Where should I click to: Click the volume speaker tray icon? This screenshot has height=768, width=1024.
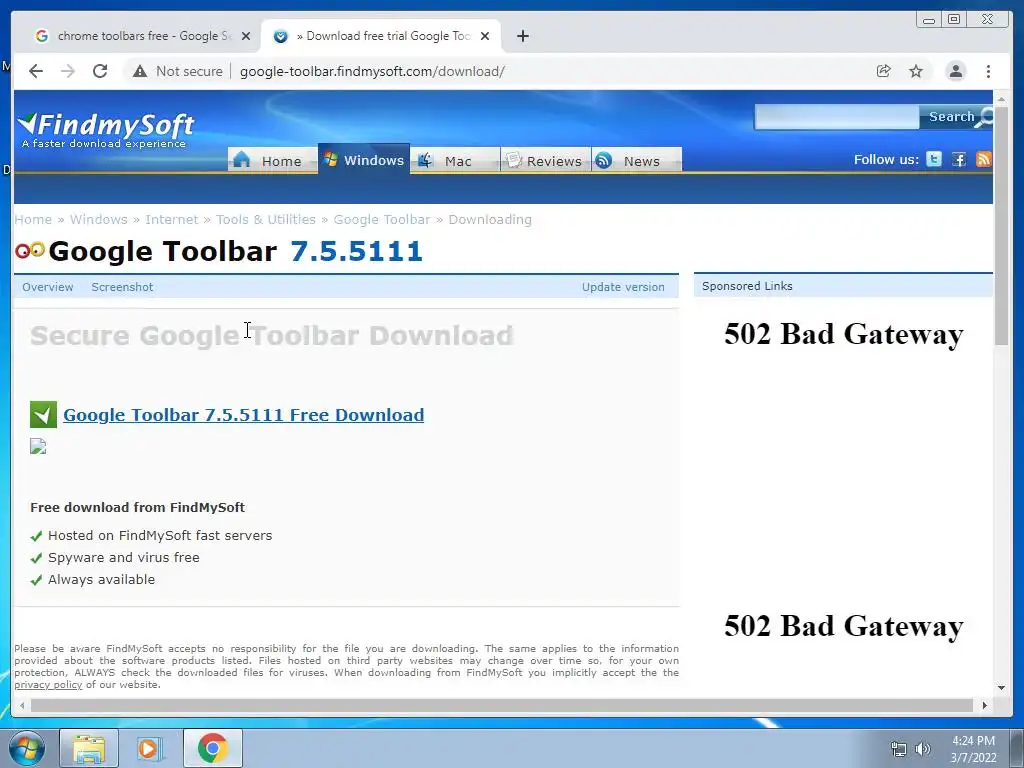[922, 749]
